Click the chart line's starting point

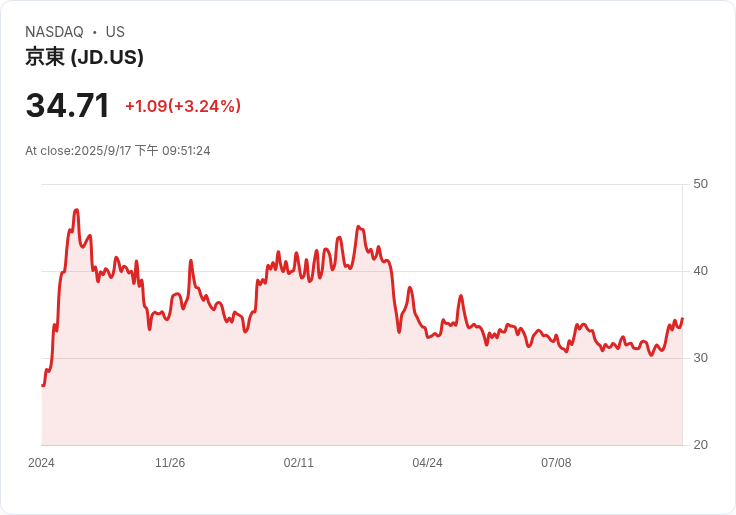click(43, 385)
